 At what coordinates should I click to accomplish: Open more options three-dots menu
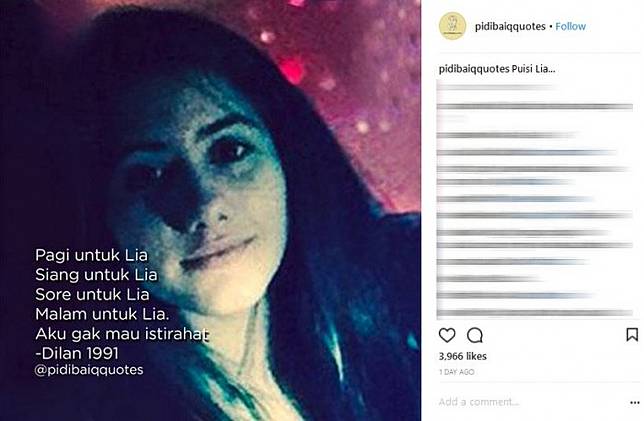click(x=635, y=403)
